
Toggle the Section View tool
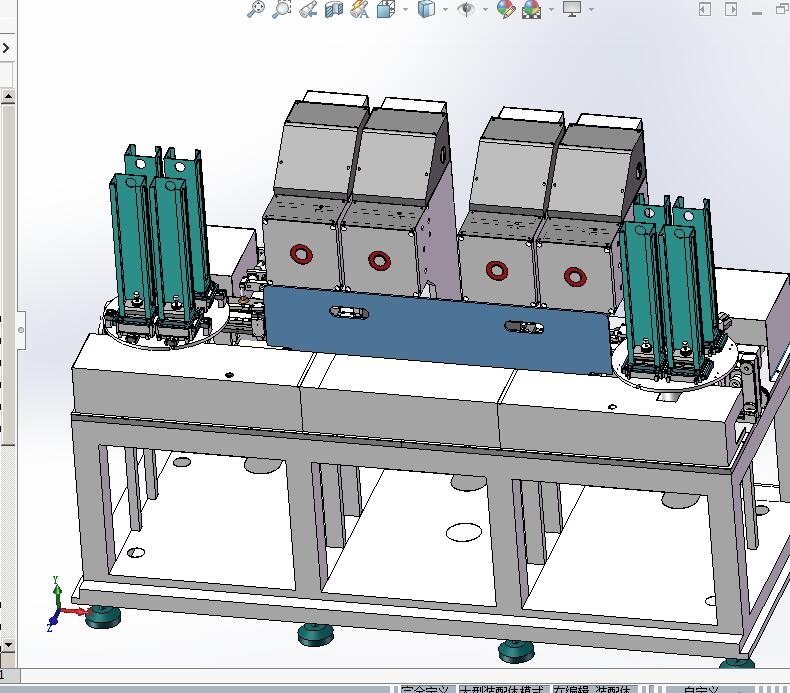334,9
